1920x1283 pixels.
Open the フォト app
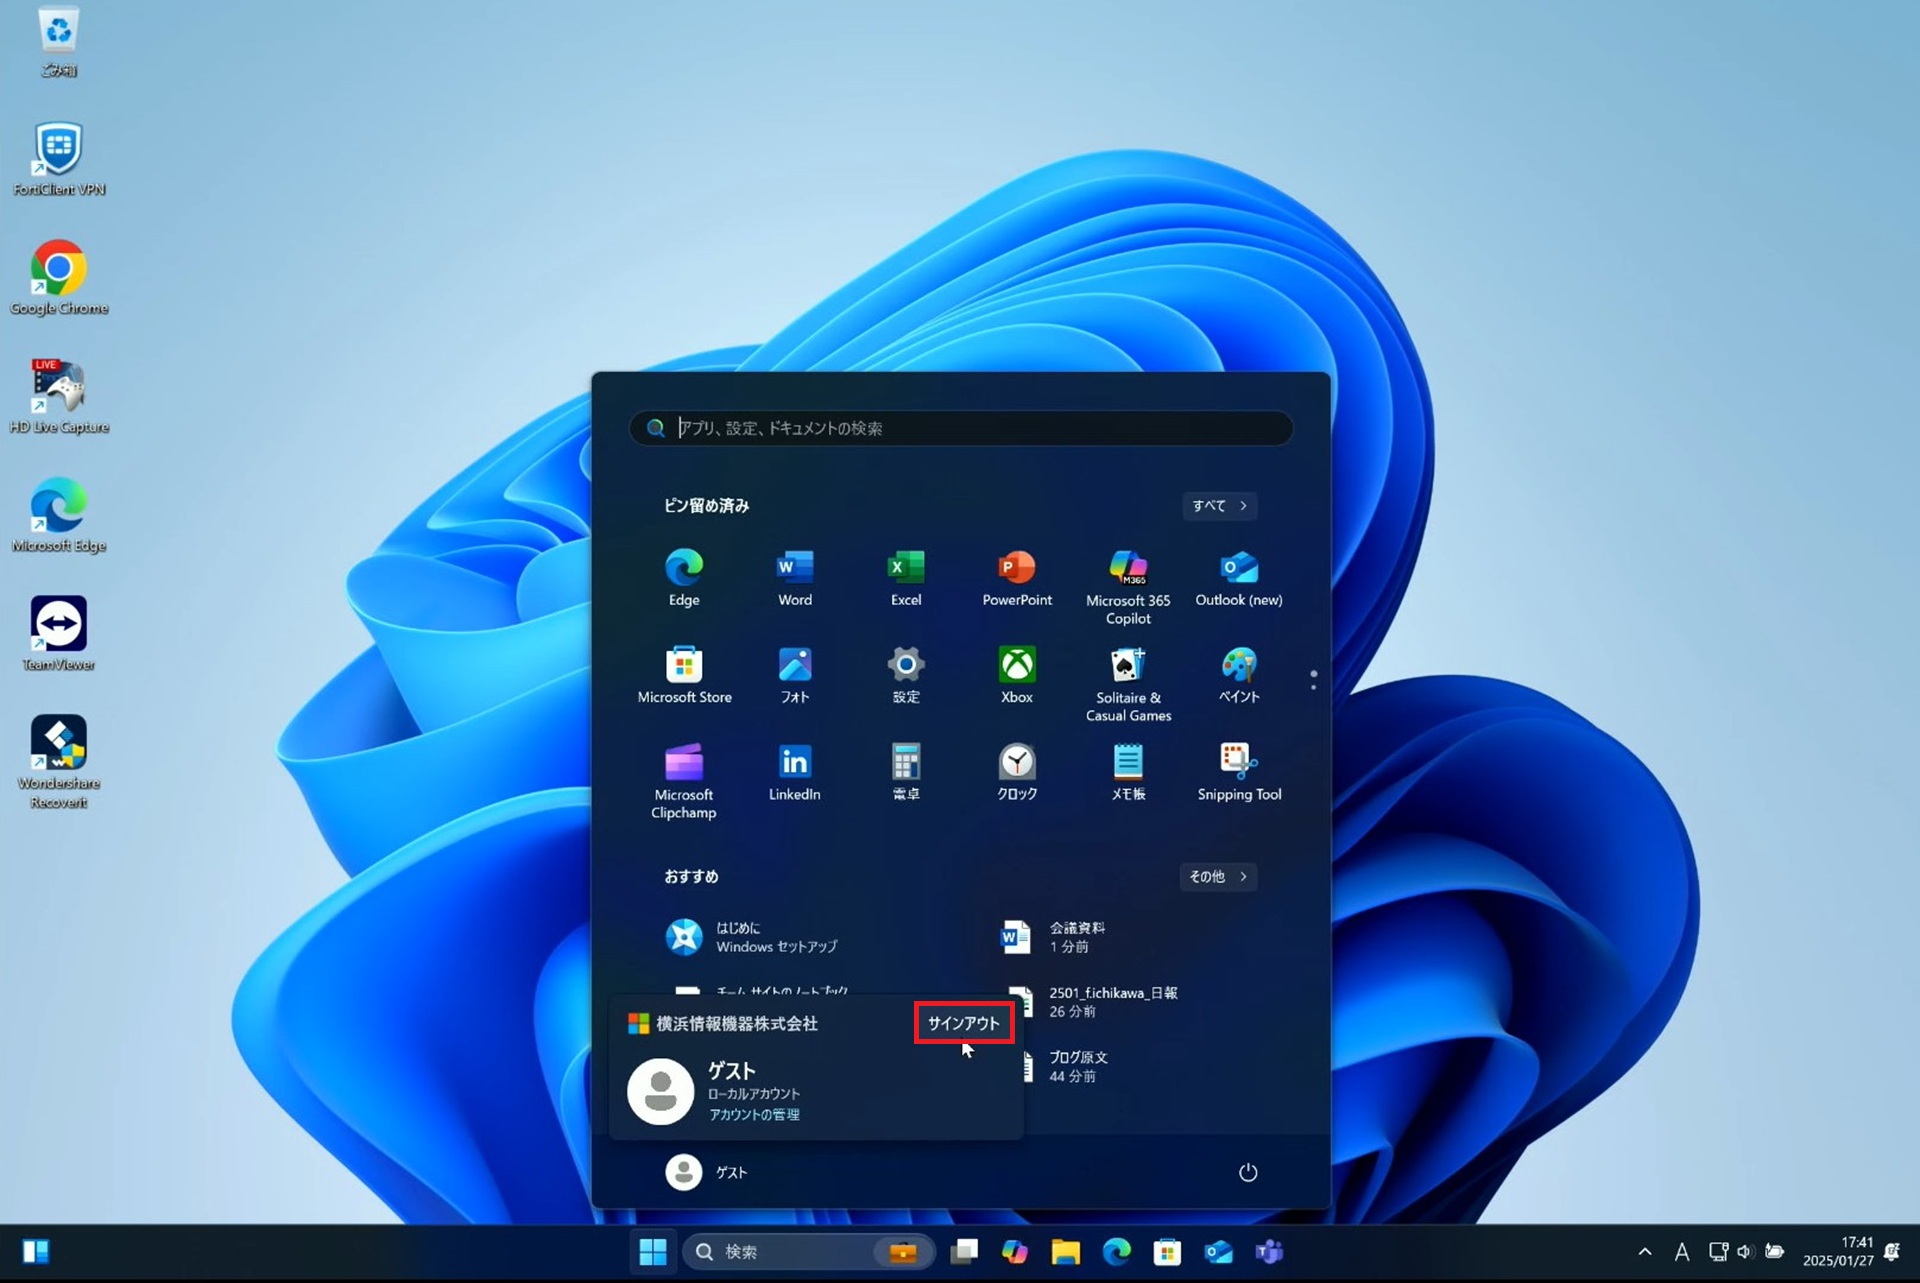point(795,675)
